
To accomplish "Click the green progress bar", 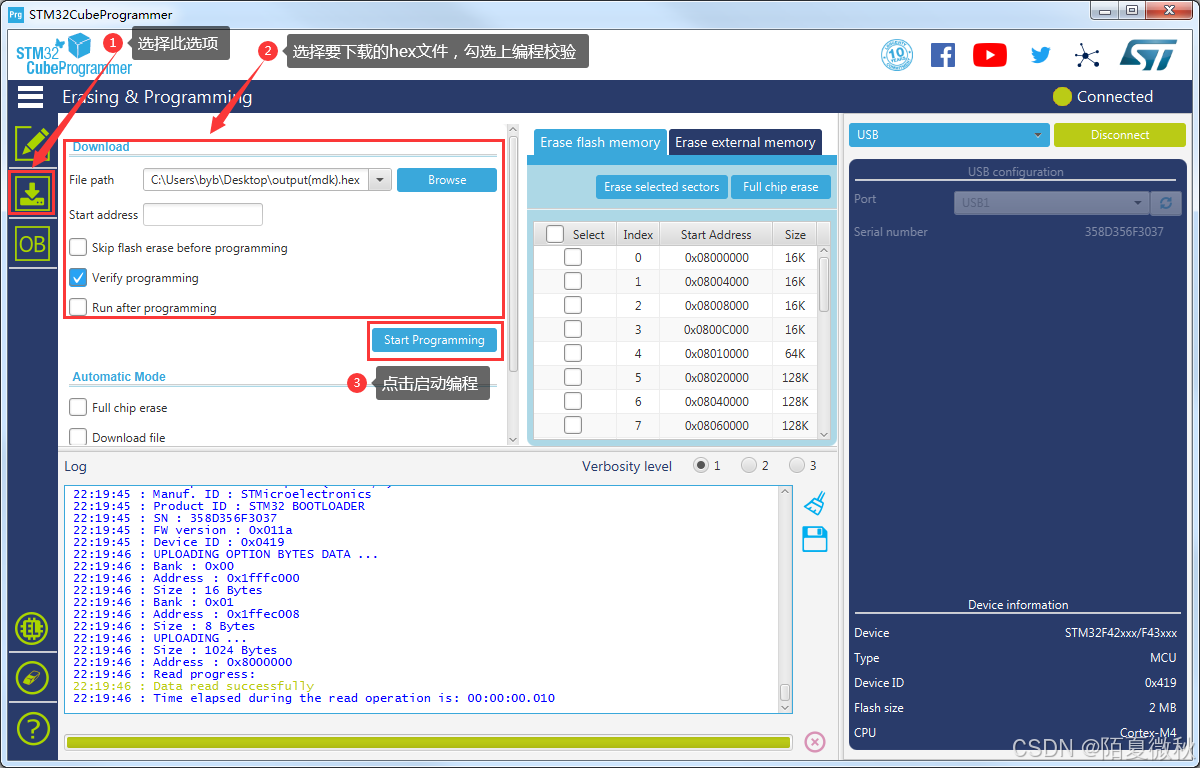I will [x=428, y=742].
